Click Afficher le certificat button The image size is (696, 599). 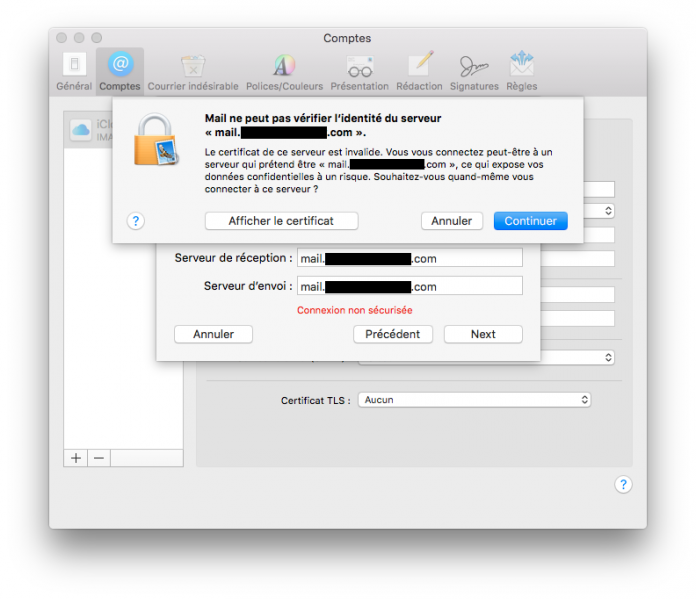point(281,221)
